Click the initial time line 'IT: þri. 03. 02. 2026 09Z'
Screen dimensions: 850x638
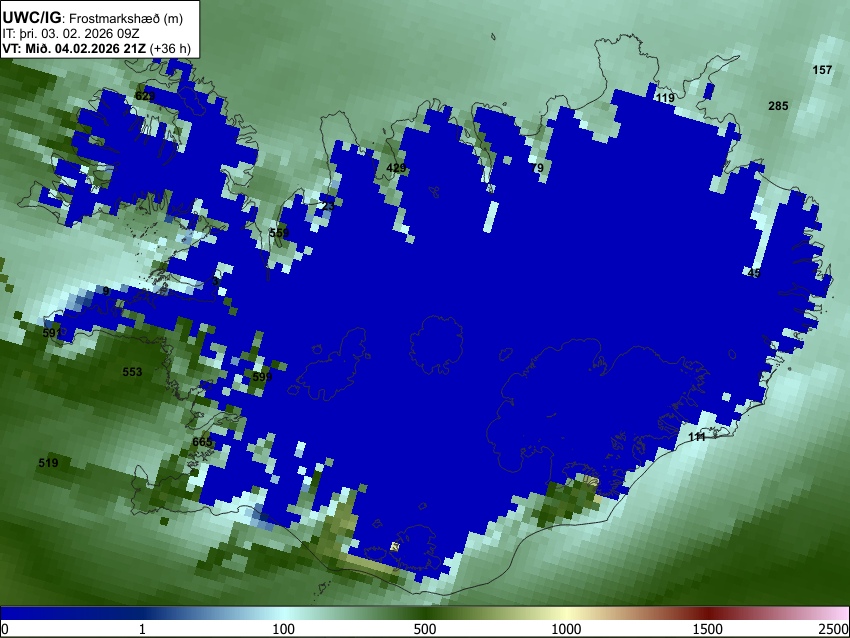pos(70,34)
